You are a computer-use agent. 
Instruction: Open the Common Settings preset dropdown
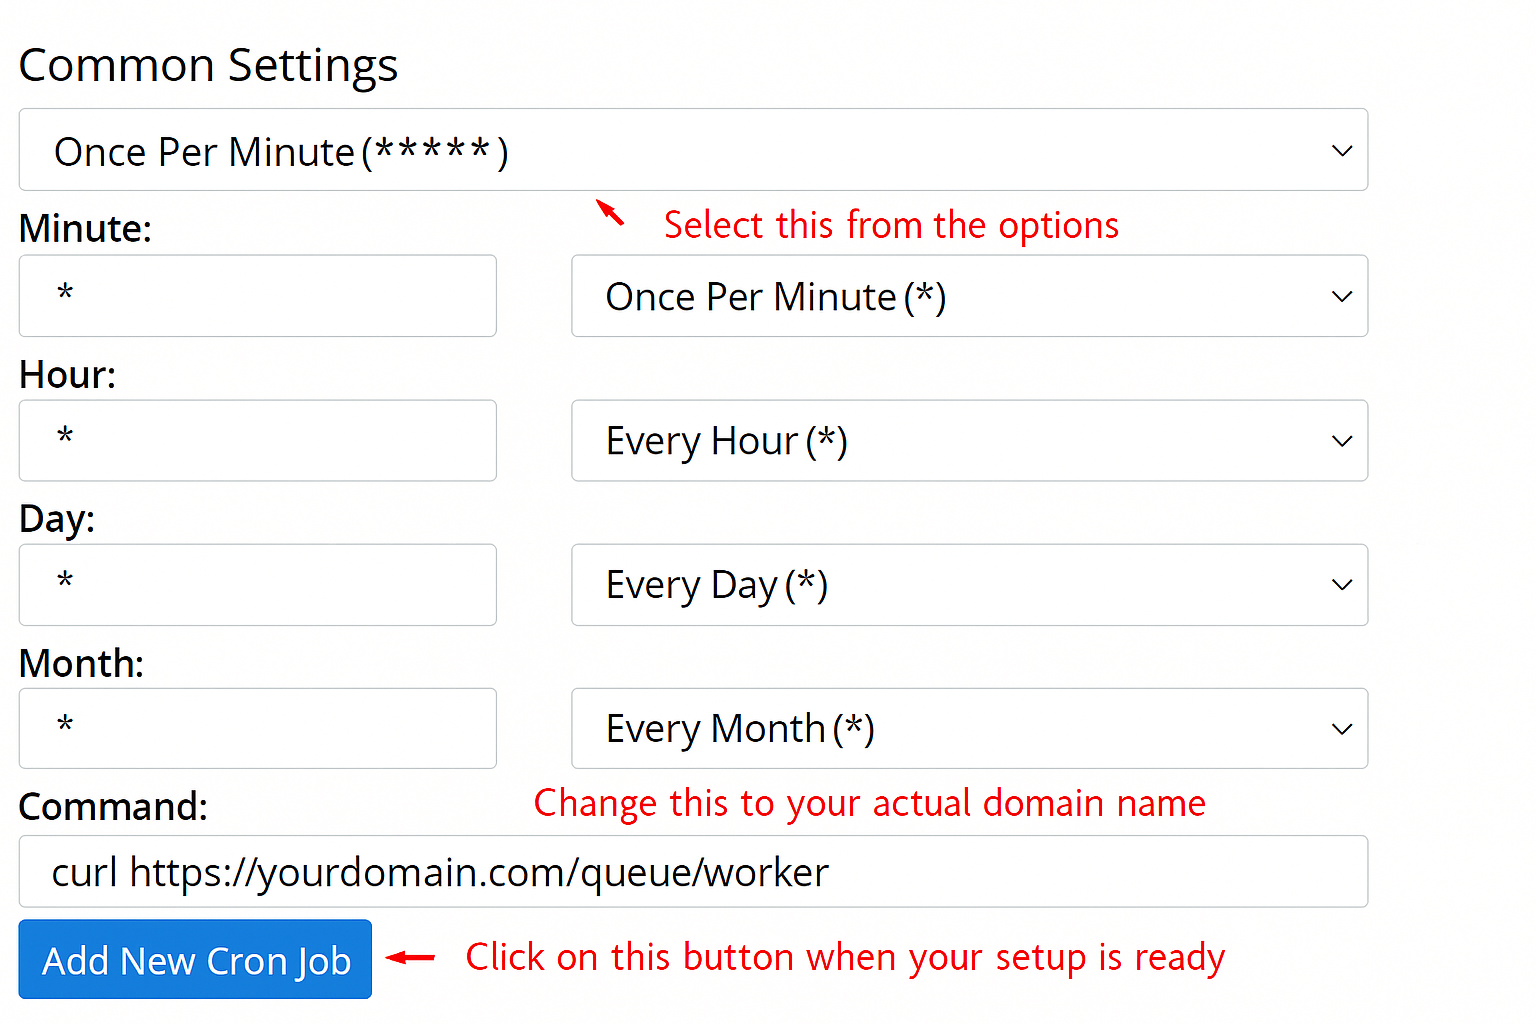point(692,150)
